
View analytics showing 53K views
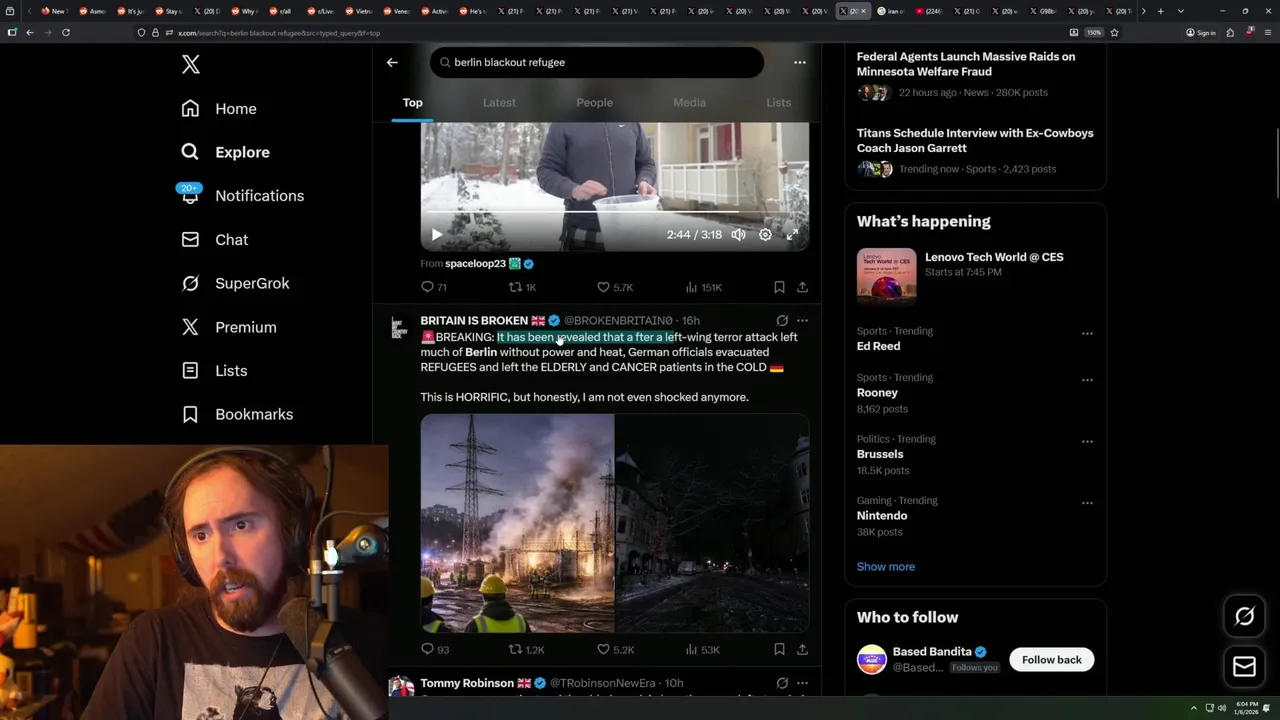point(702,649)
